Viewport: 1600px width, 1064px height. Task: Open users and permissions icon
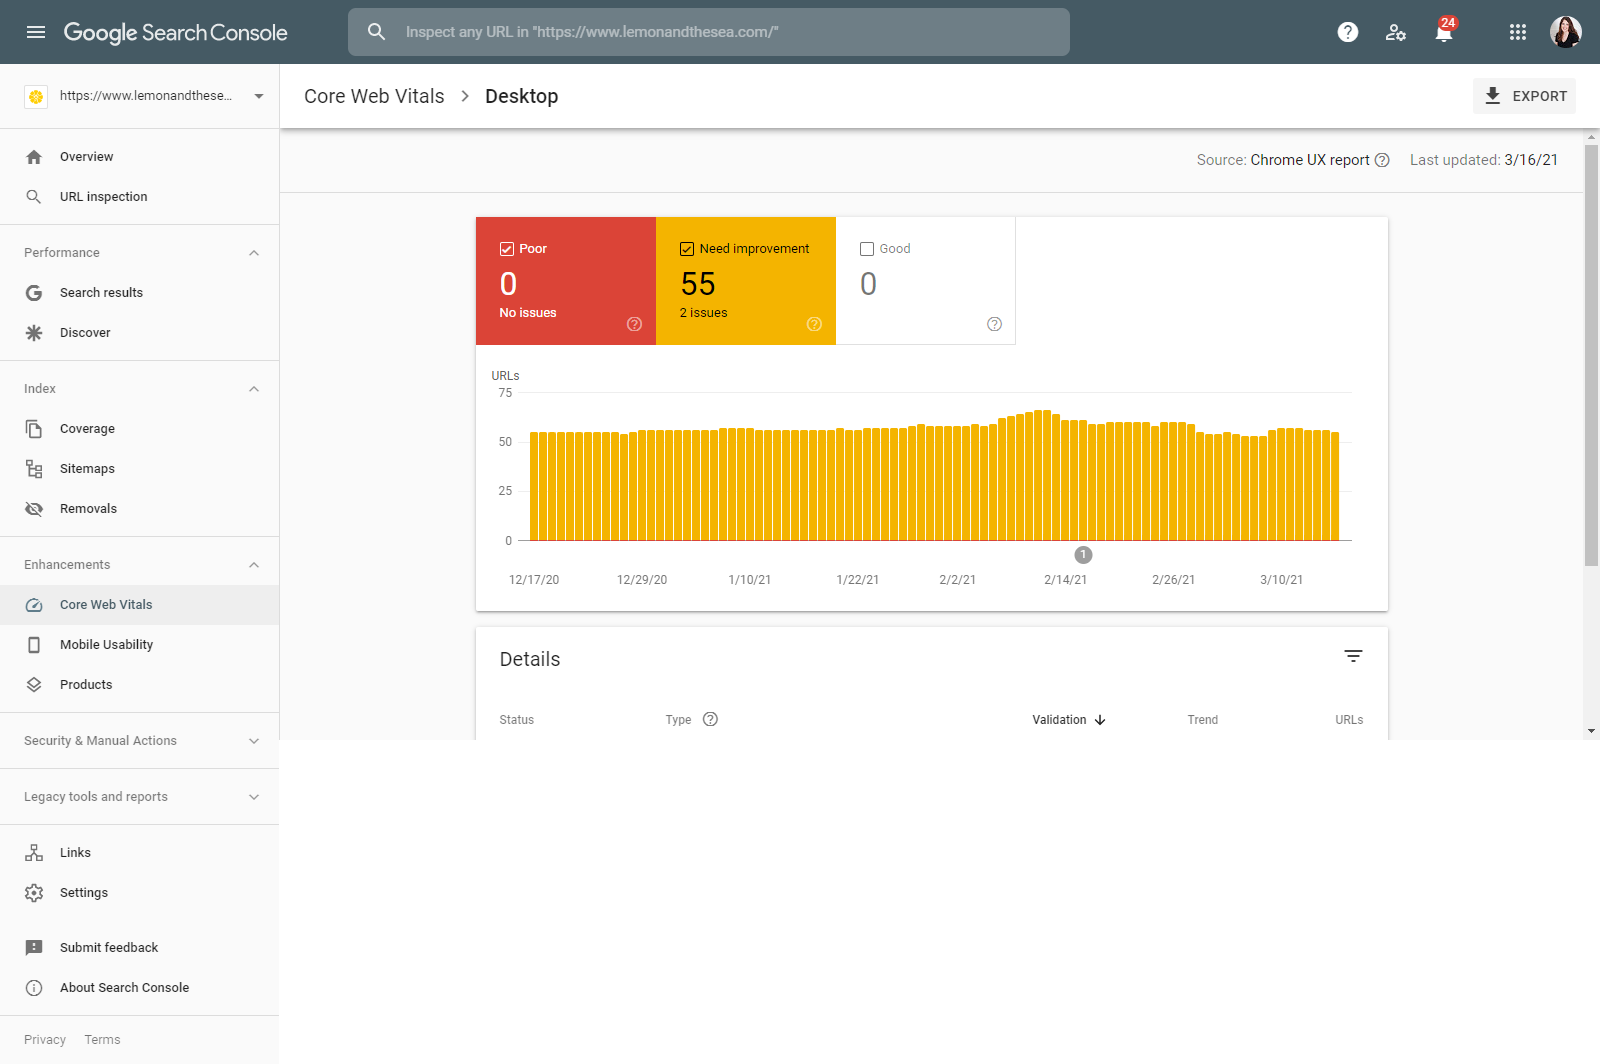coord(1396,32)
